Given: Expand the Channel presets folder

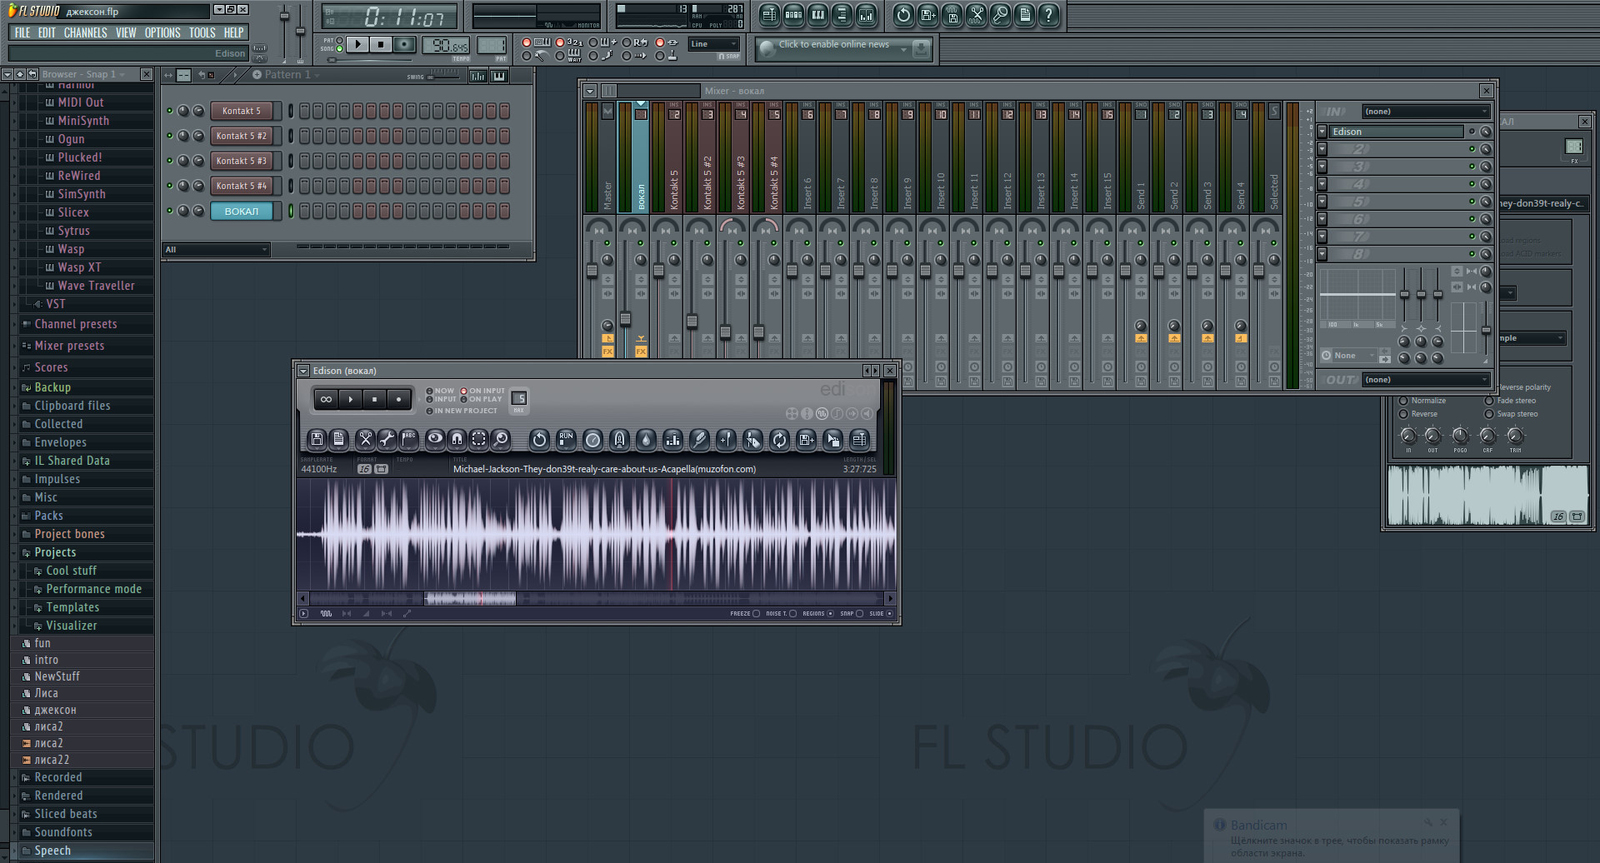Looking at the screenshot, I should [x=75, y=324].
